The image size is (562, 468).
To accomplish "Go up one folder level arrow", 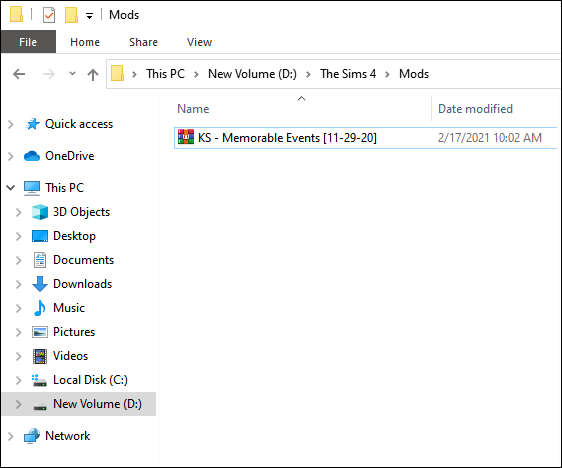I will pos(93,74).
